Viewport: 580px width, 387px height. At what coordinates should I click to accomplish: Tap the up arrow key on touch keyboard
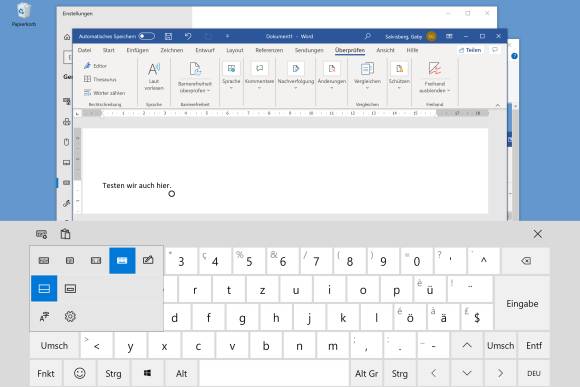(467, 345)
